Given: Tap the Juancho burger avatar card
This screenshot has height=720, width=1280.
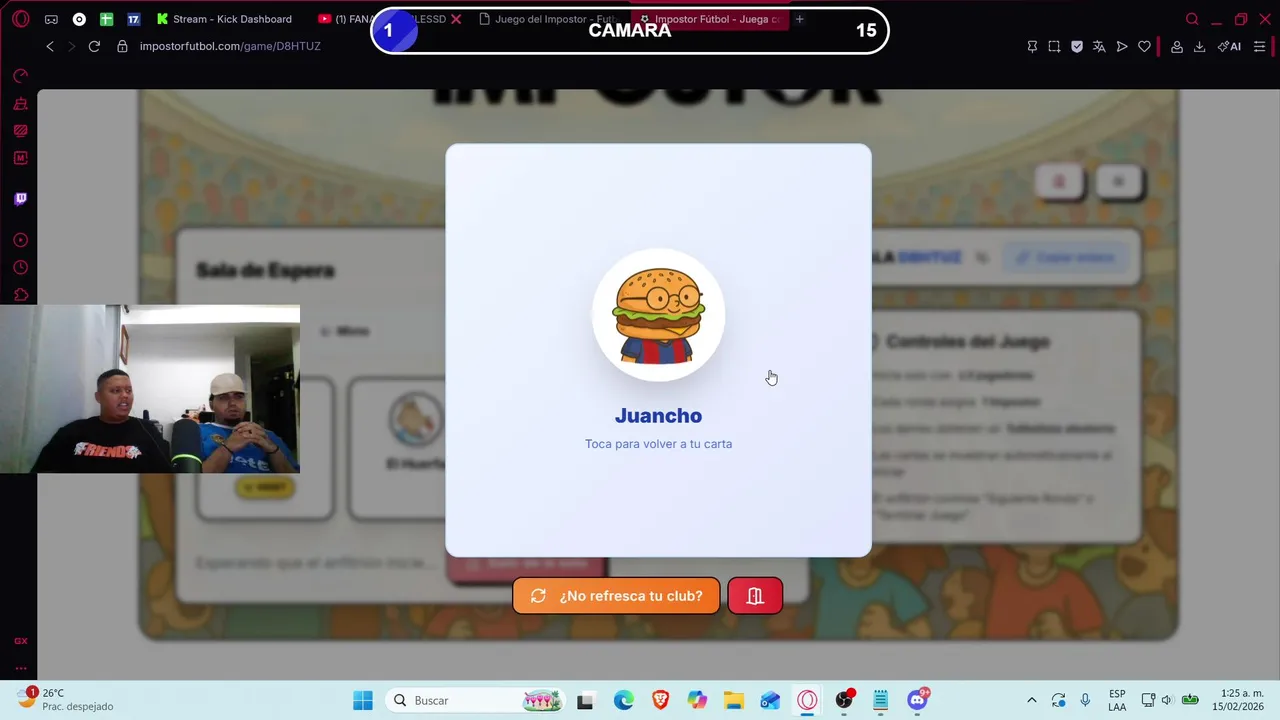Looking at the screenshot, I should [x=658, y=350].
